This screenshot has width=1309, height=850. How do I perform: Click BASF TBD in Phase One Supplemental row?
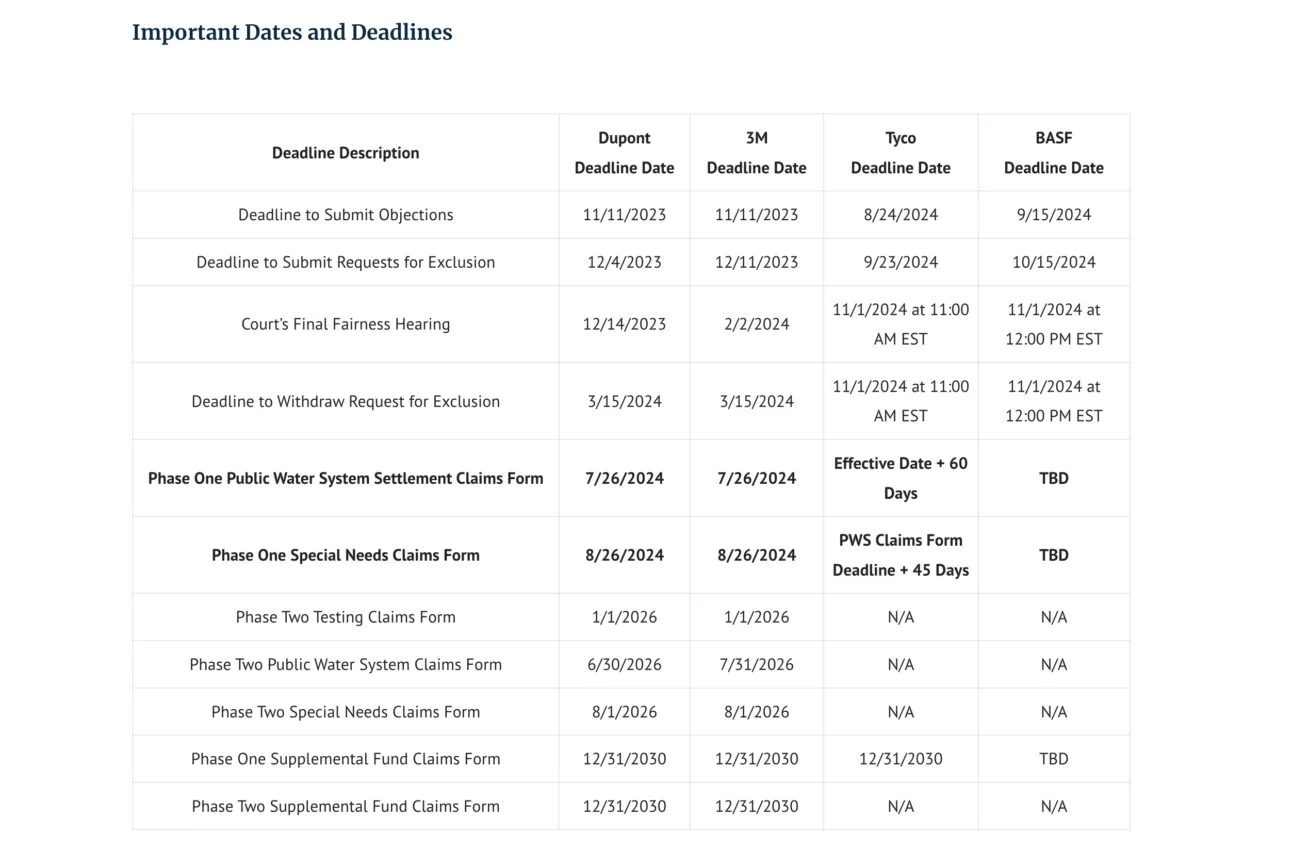pyautogui.click(x=1054, y=759)
